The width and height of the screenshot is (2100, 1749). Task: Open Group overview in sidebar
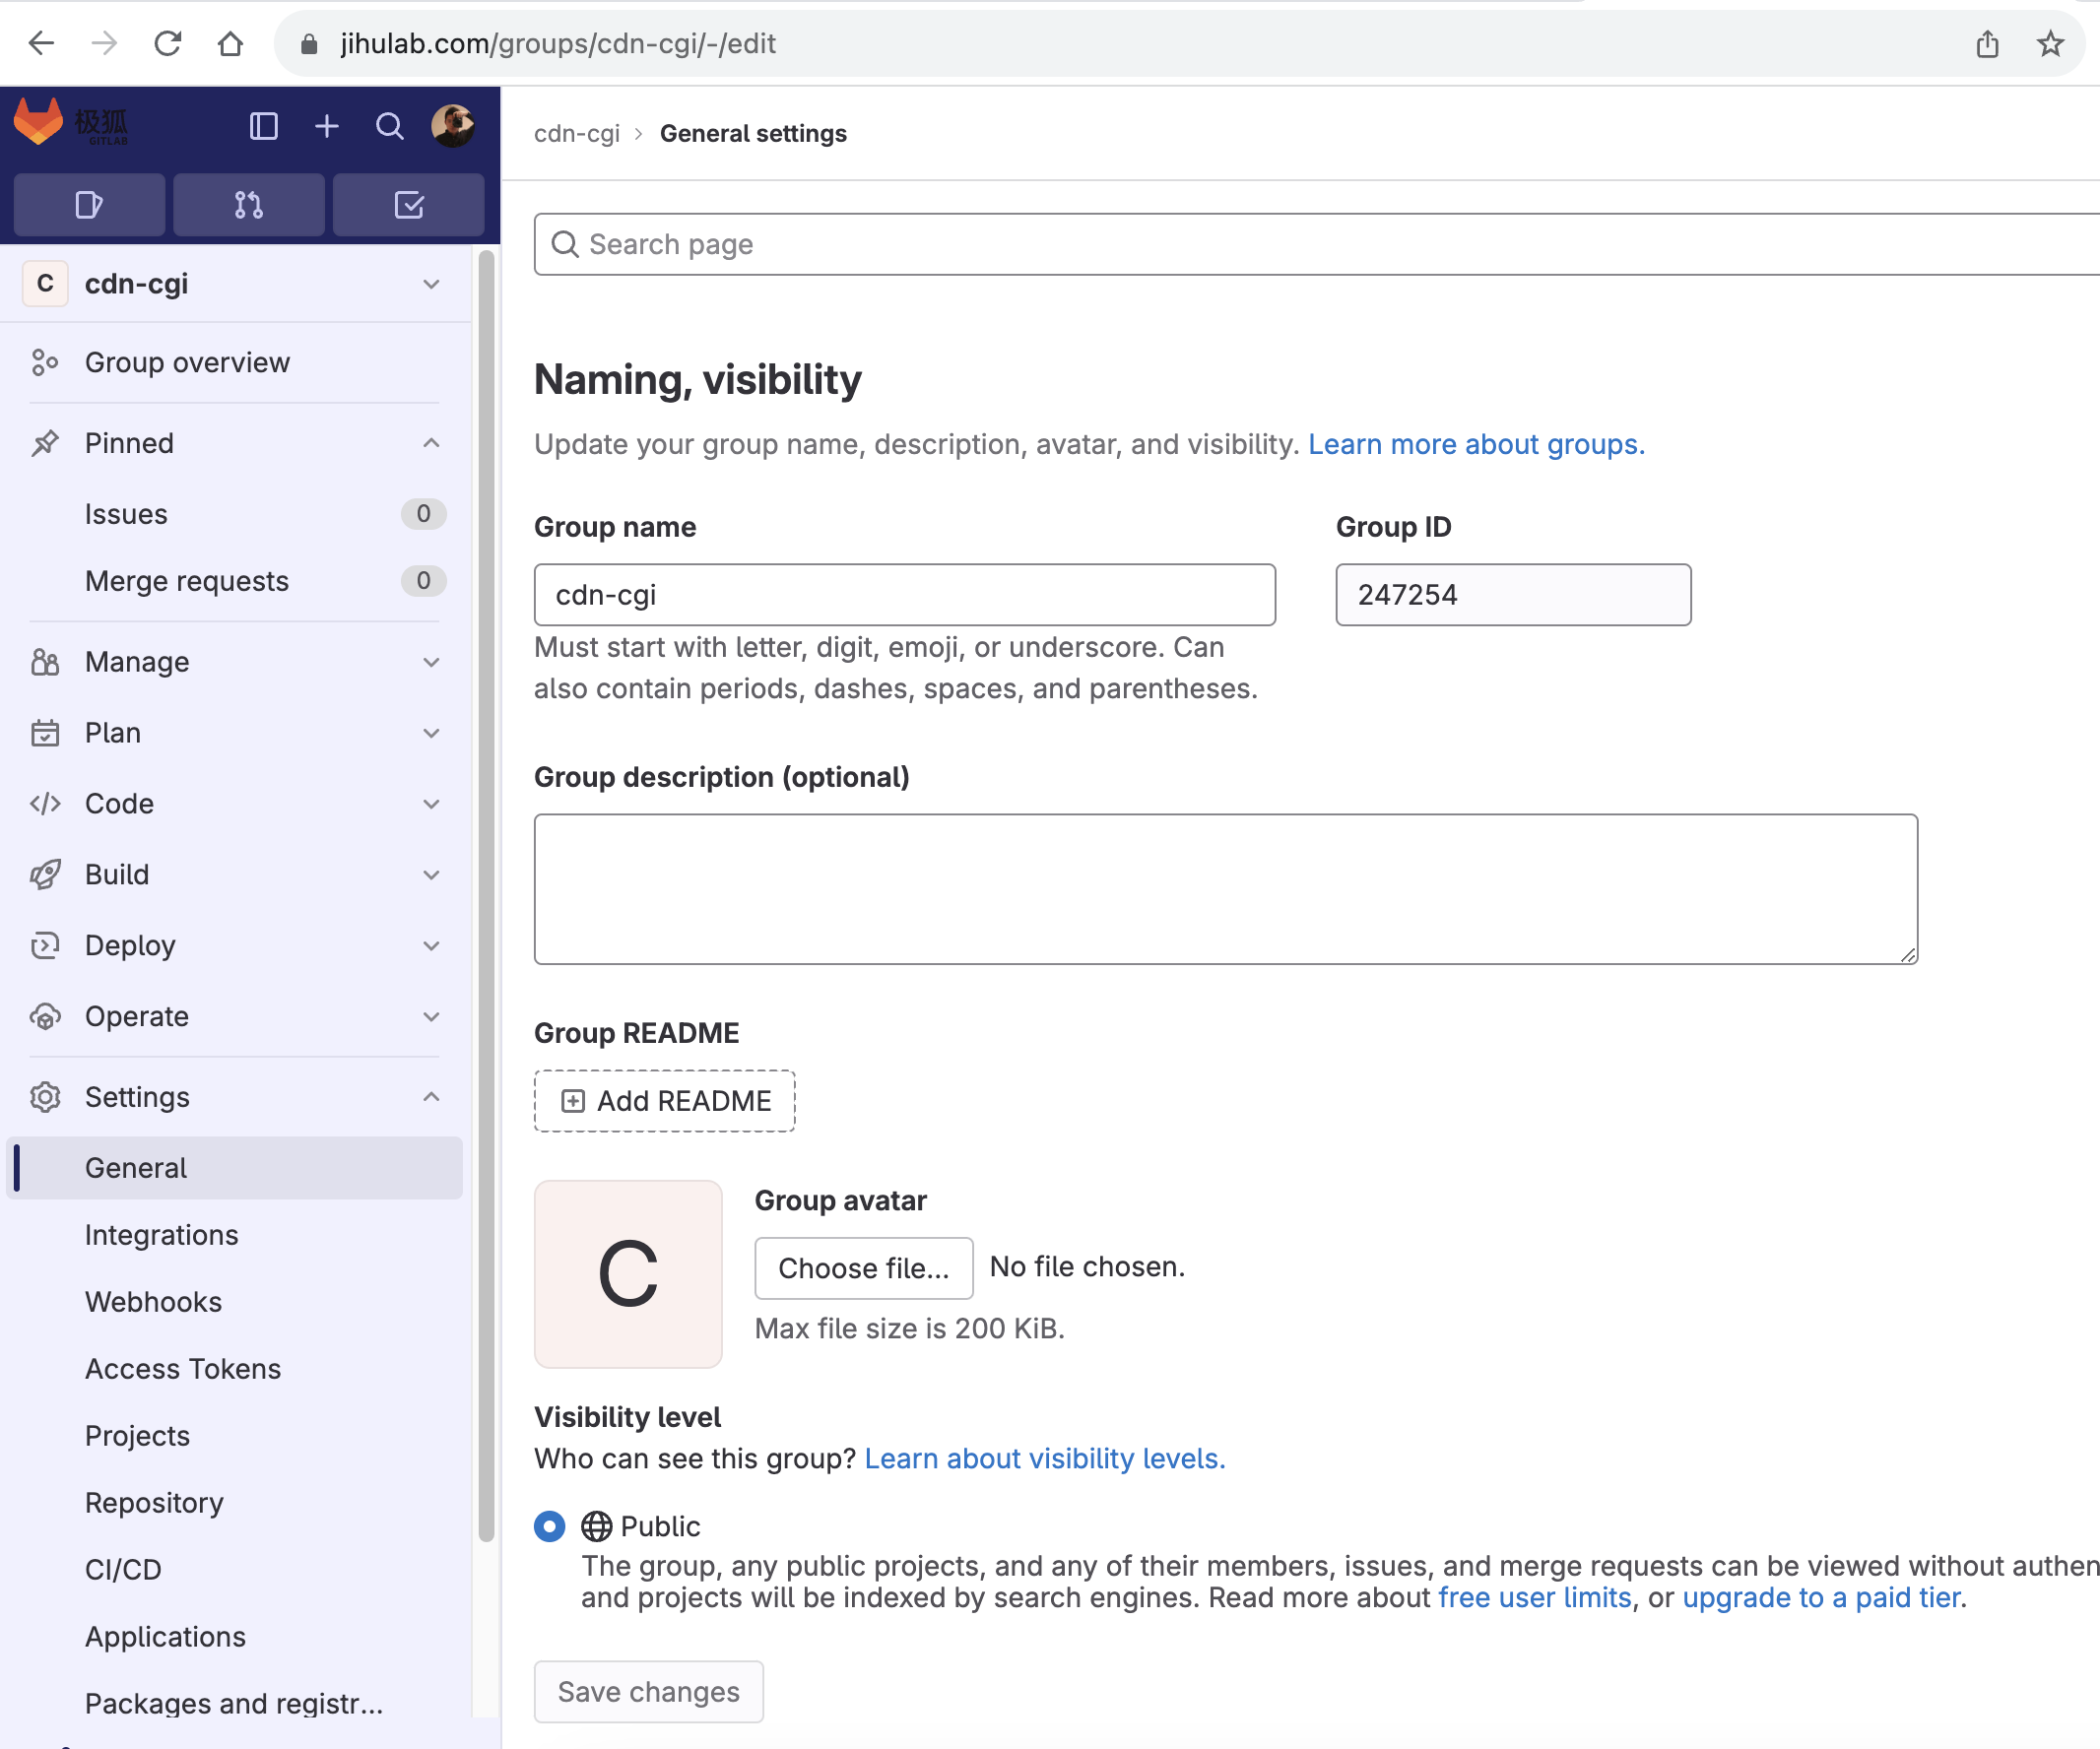point(234,362)
